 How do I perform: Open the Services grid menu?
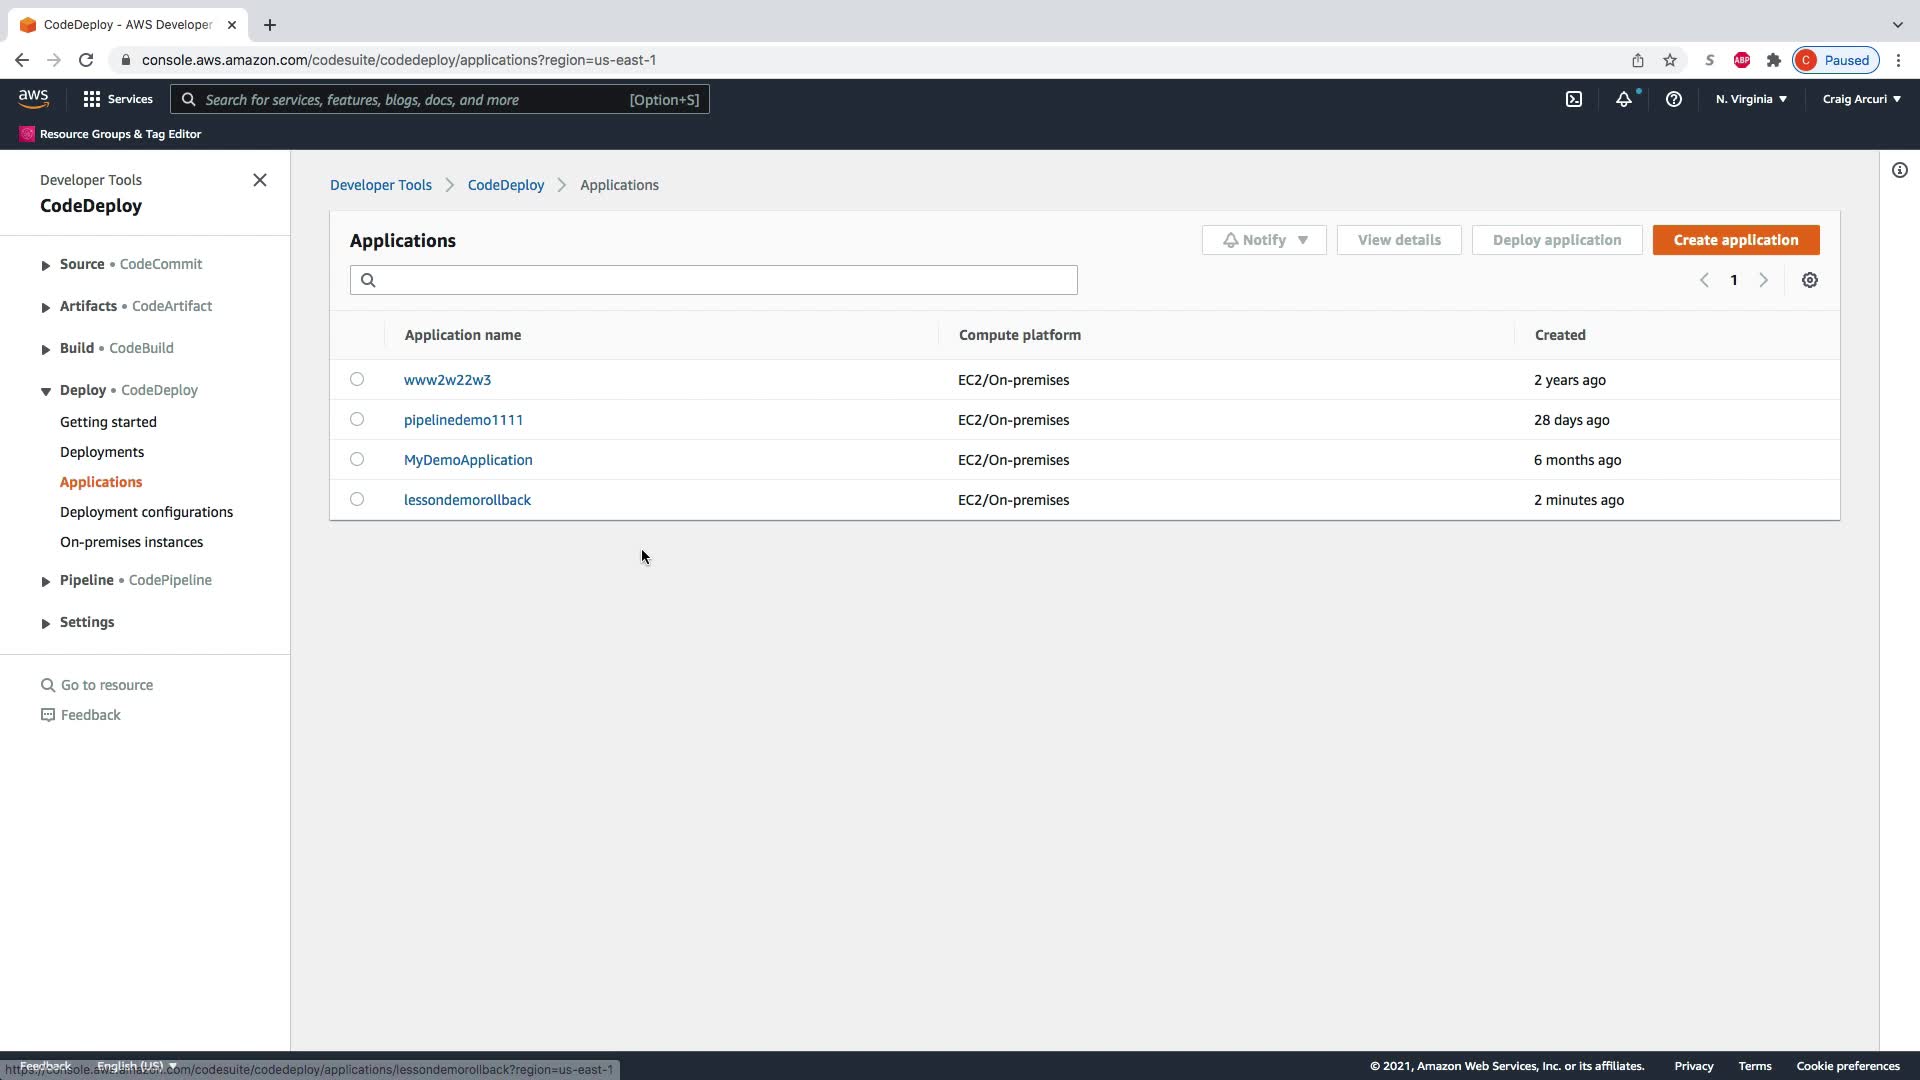click(118, 99)
